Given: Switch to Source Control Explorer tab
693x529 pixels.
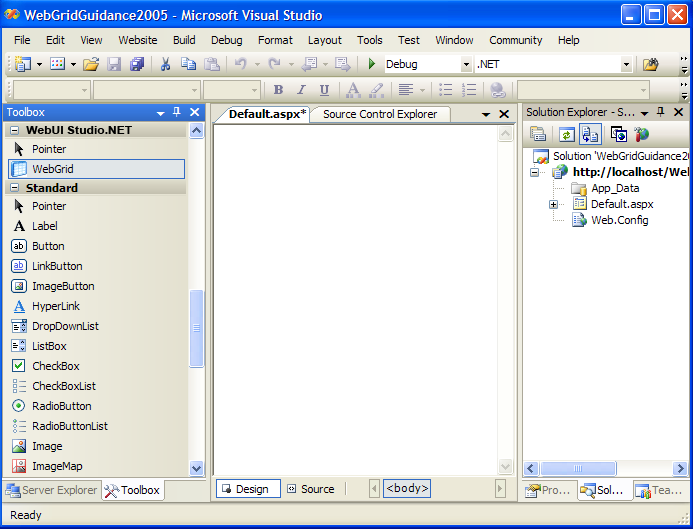Looking at the screenshot, I should click(380, 114).
